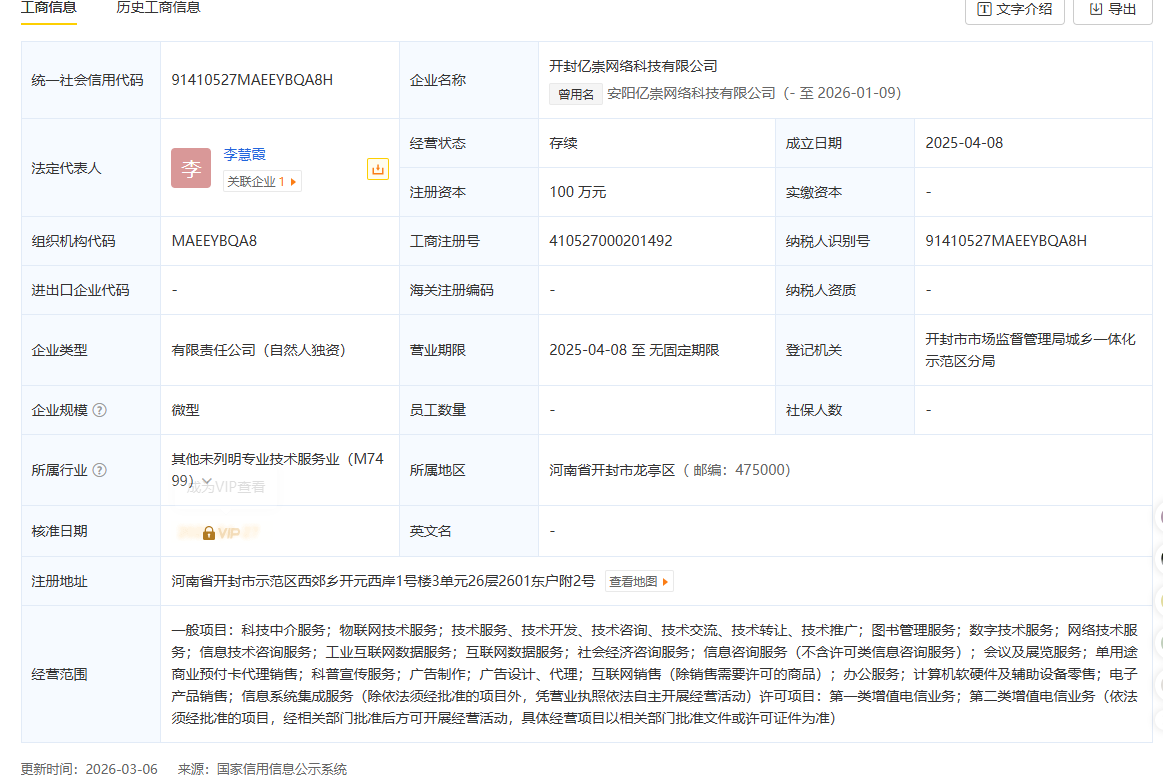Screen dimensions: 1163x779
Task: Click the 文字介绍 button
Action: coord(1014,9)
